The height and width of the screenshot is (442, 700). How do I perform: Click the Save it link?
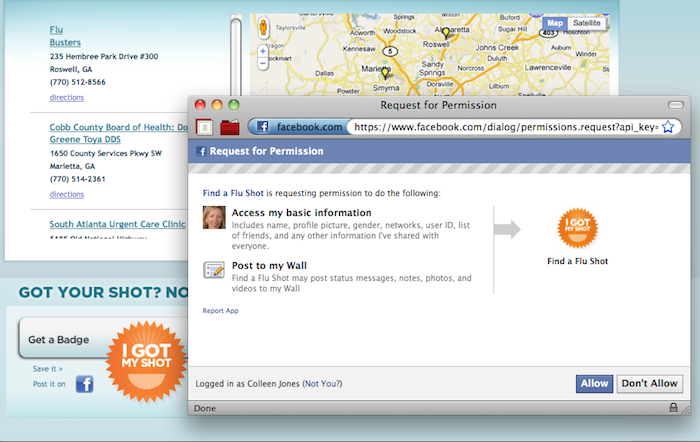[x=47, y=369]
